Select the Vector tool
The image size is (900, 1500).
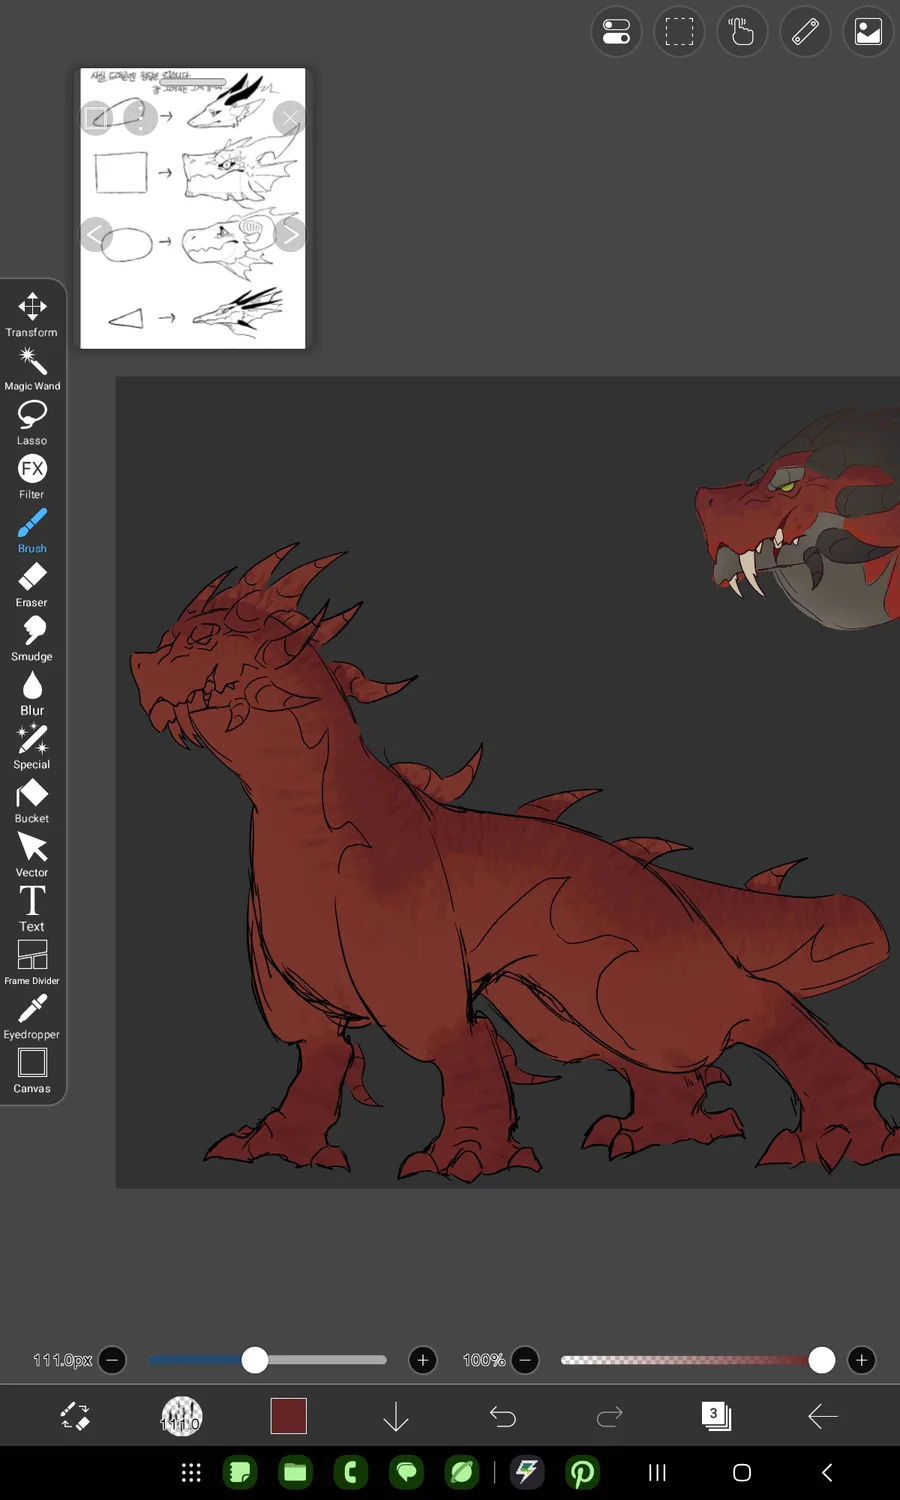[x=32, y=854]
